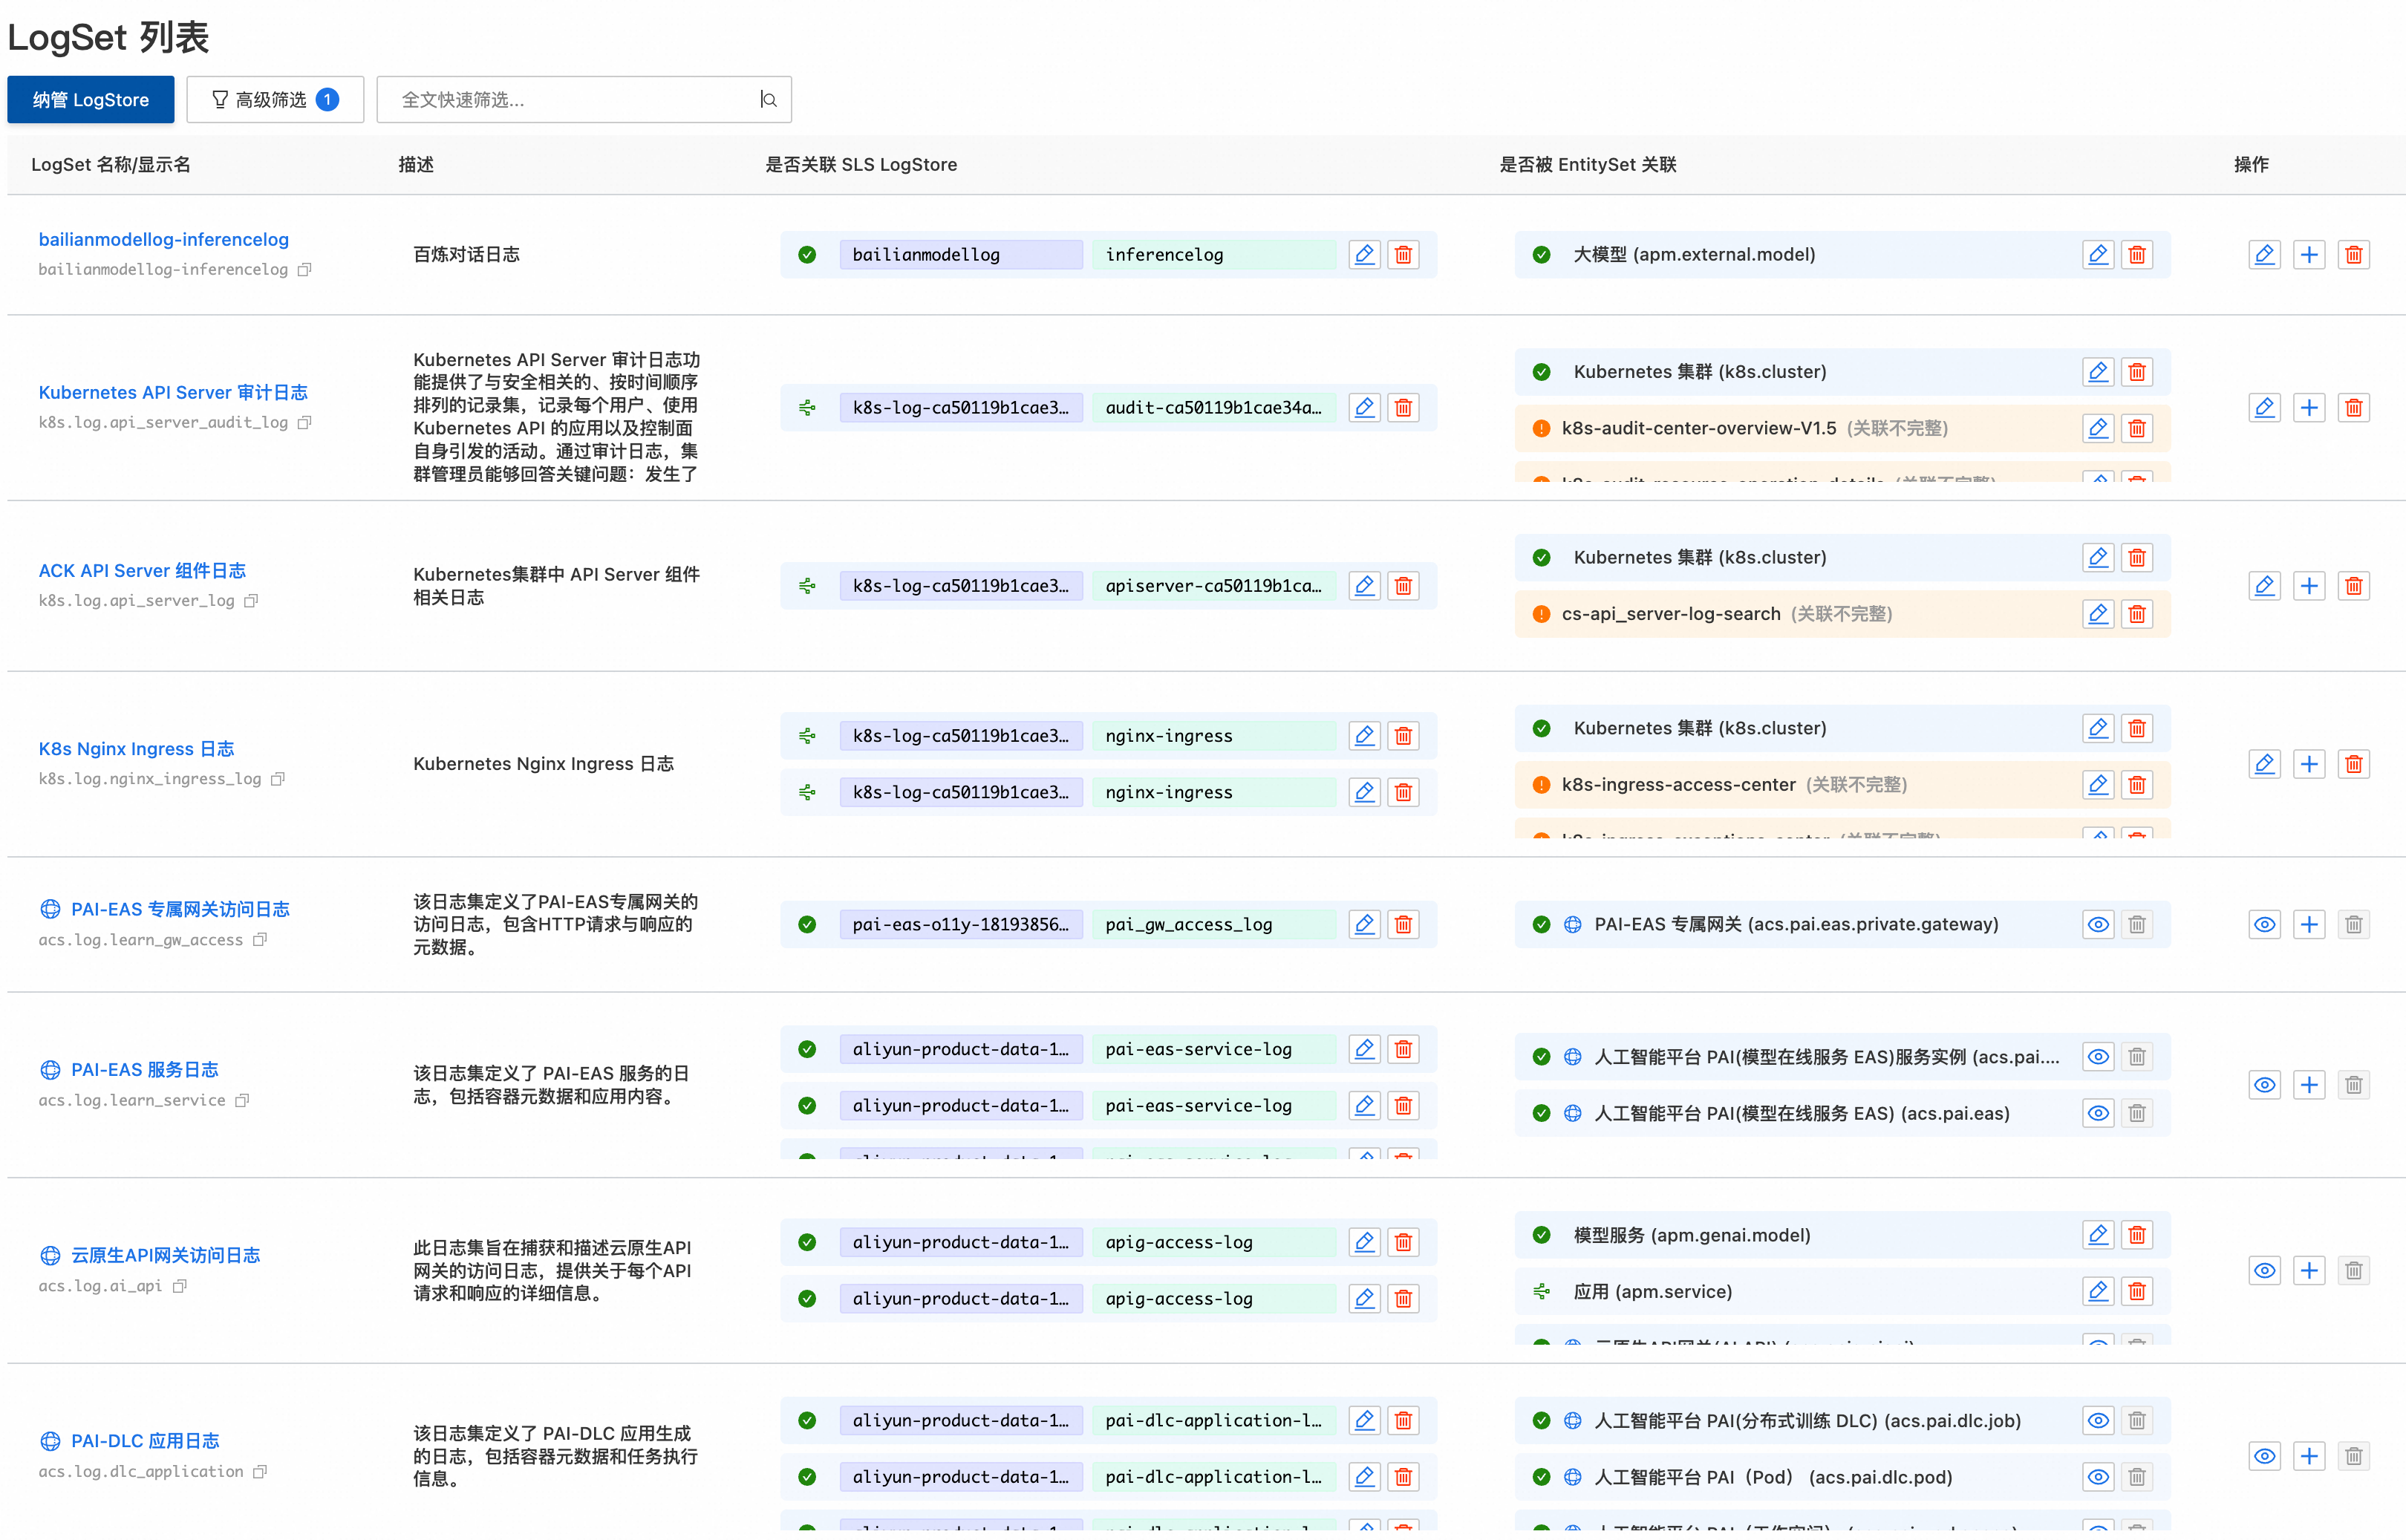Image resolution: width=2406 pixels, height=1540 pixels.
Task: Click search icon in quick filter box
Action: (x=768, y=100)
